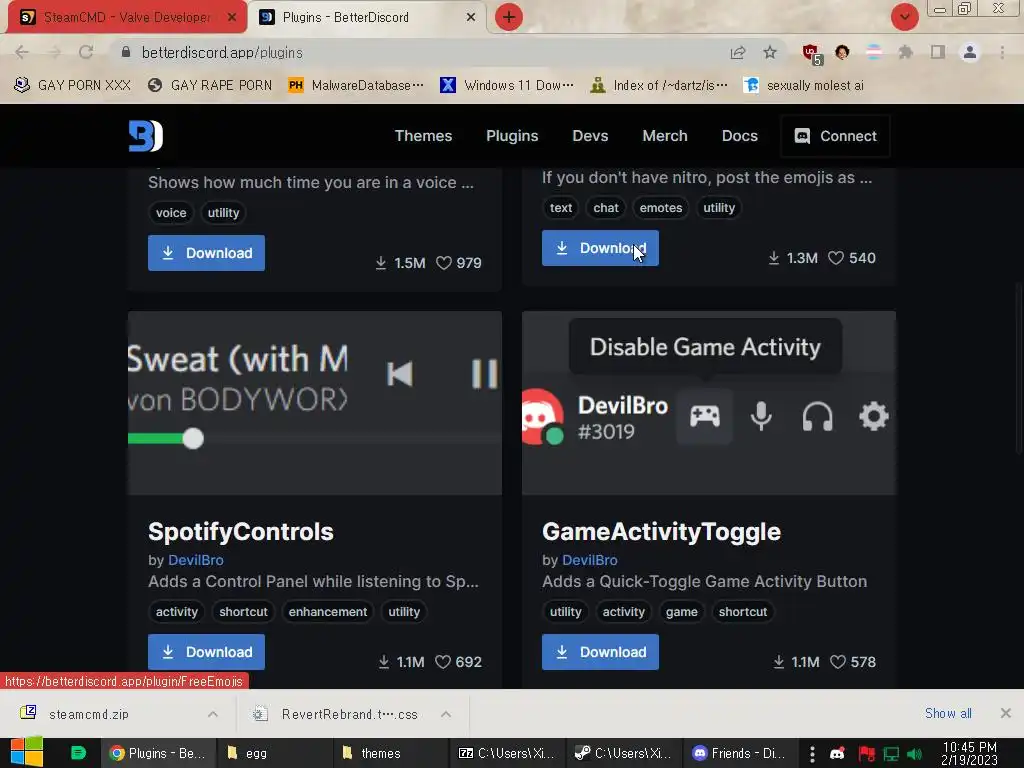The width and height of the screenshot is (1024, 768).
Task: Click the chat tag
Action: pyautogui.click(x=606, y=208)
